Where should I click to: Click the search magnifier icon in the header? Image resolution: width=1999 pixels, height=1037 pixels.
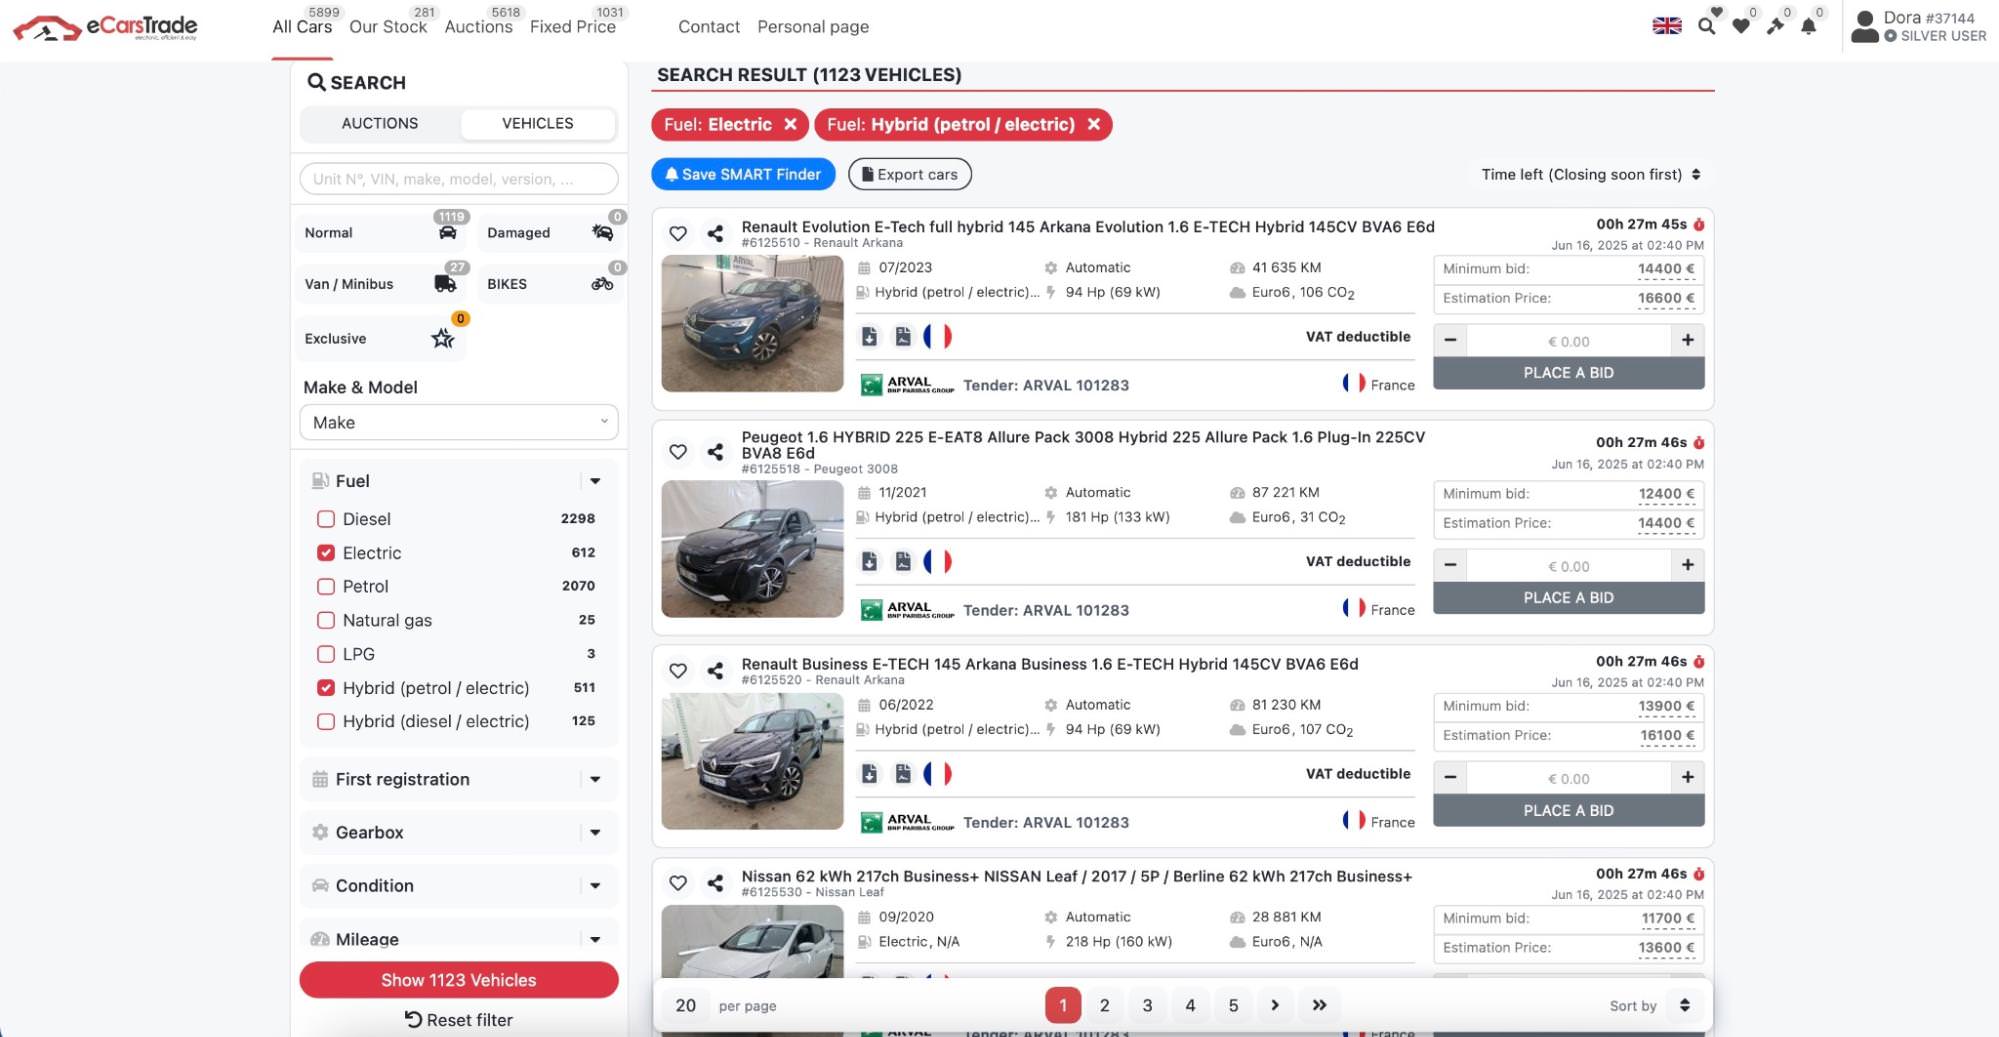tap(1706, 26)
